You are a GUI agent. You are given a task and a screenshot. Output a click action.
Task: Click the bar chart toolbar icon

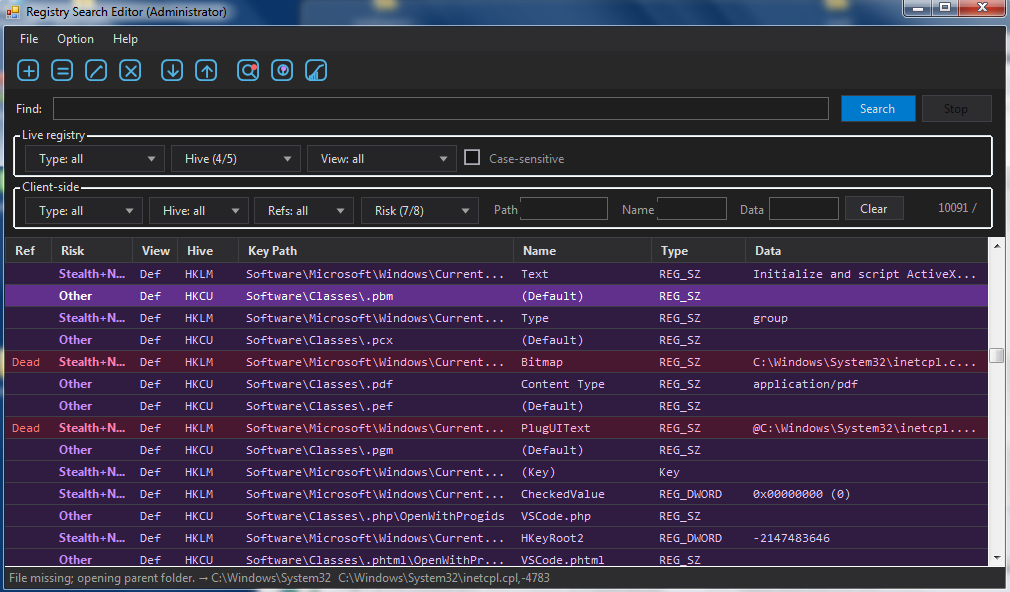point(316,70)
